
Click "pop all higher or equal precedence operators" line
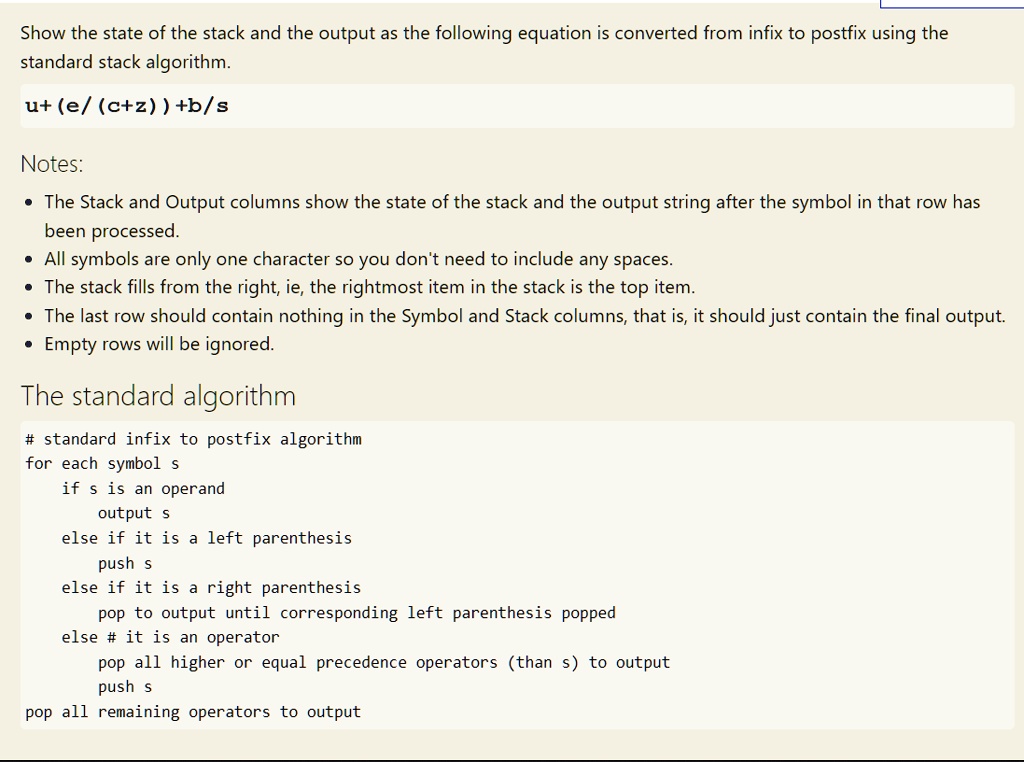(383, 662)
